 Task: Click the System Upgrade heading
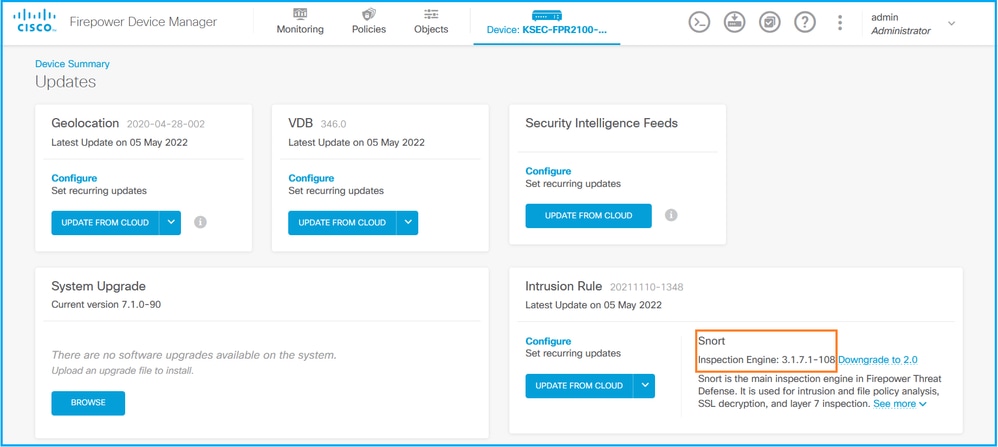pos(99,287)
